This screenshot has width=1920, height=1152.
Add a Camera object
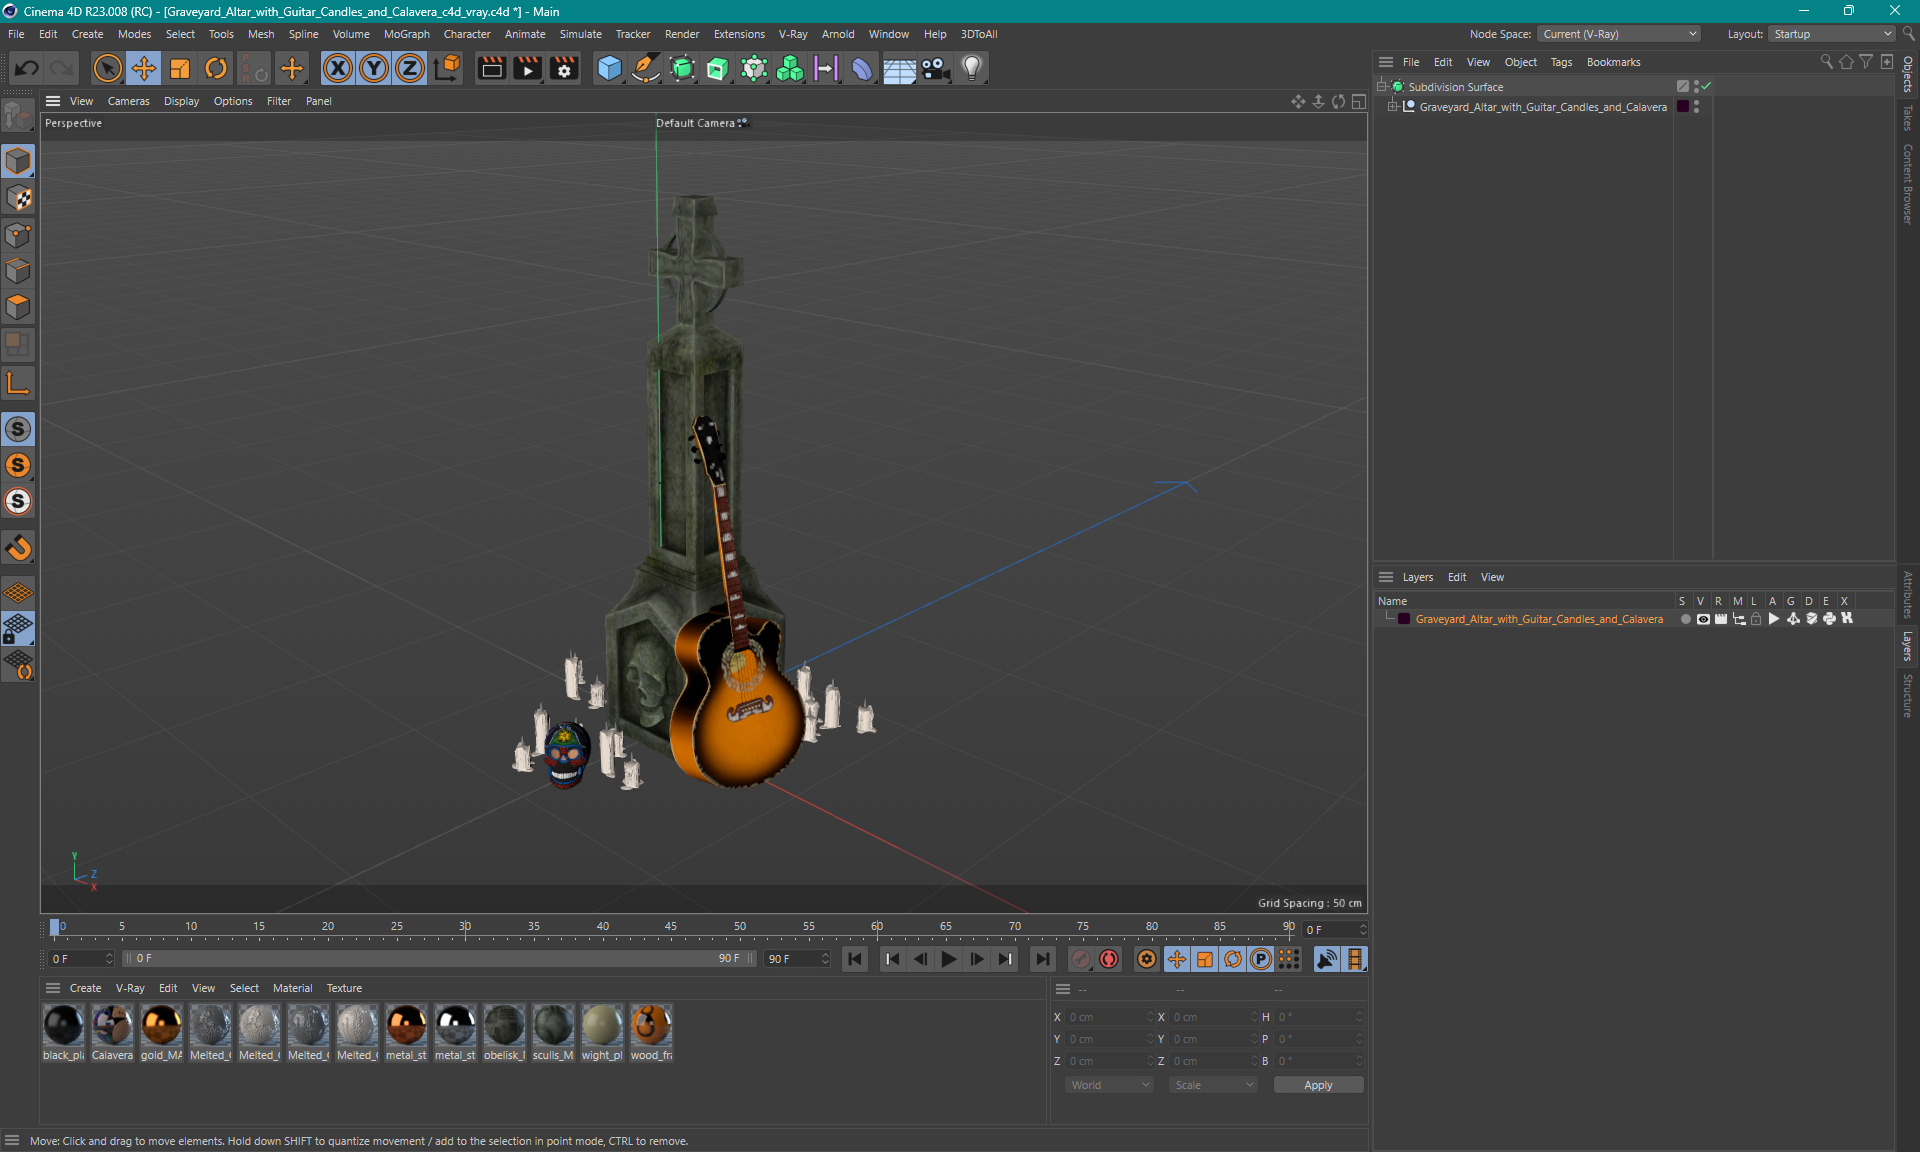[x=935, y=68]
